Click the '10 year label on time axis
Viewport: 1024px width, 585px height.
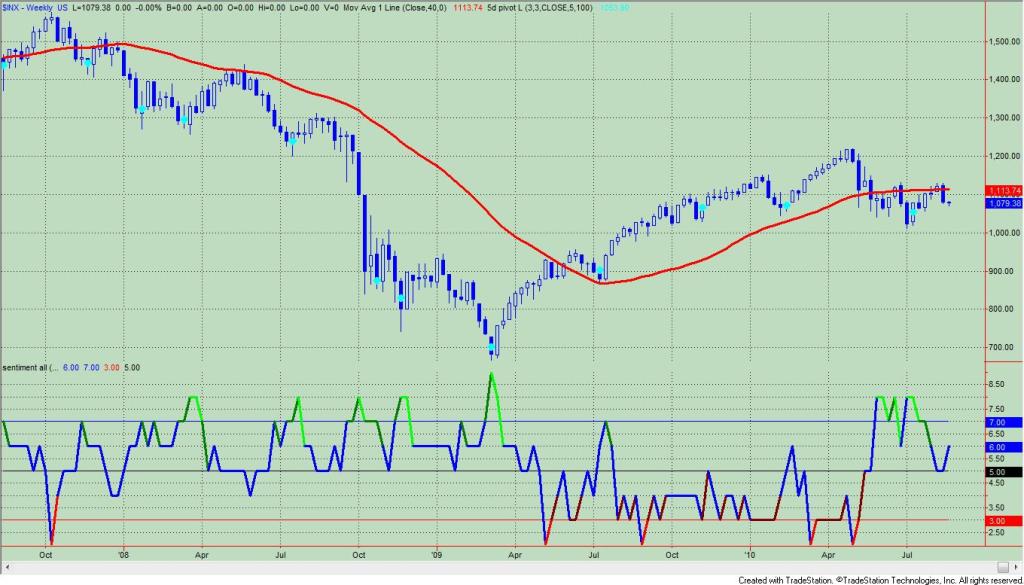point(750,554)
